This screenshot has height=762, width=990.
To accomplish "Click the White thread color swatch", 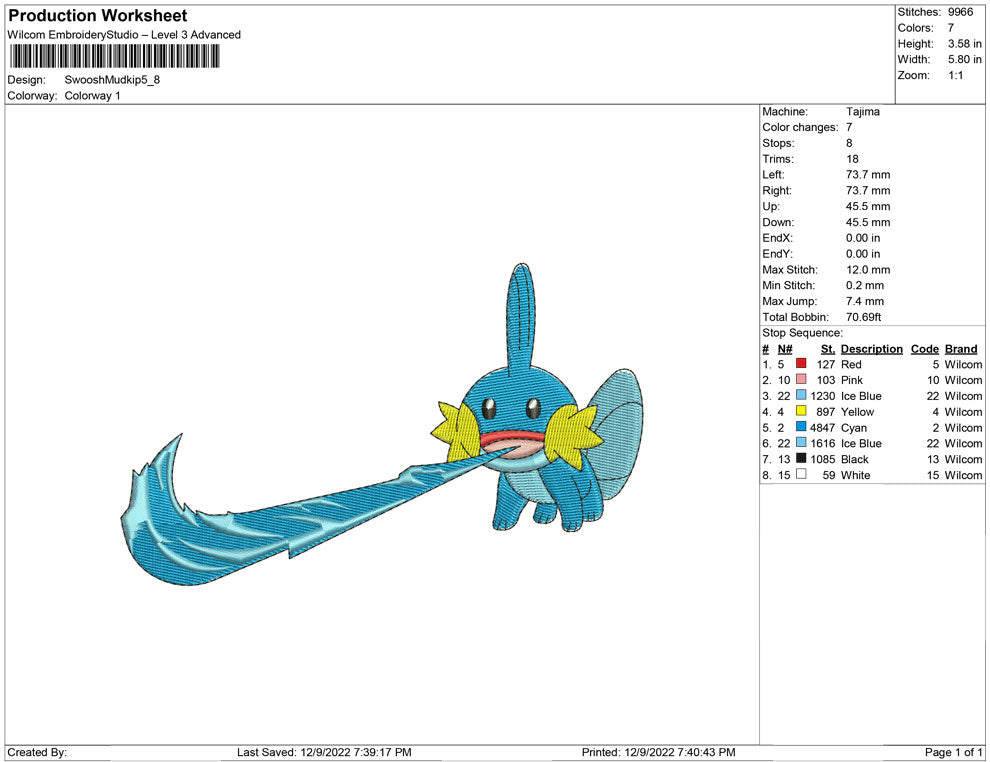I will click(801, 475).
